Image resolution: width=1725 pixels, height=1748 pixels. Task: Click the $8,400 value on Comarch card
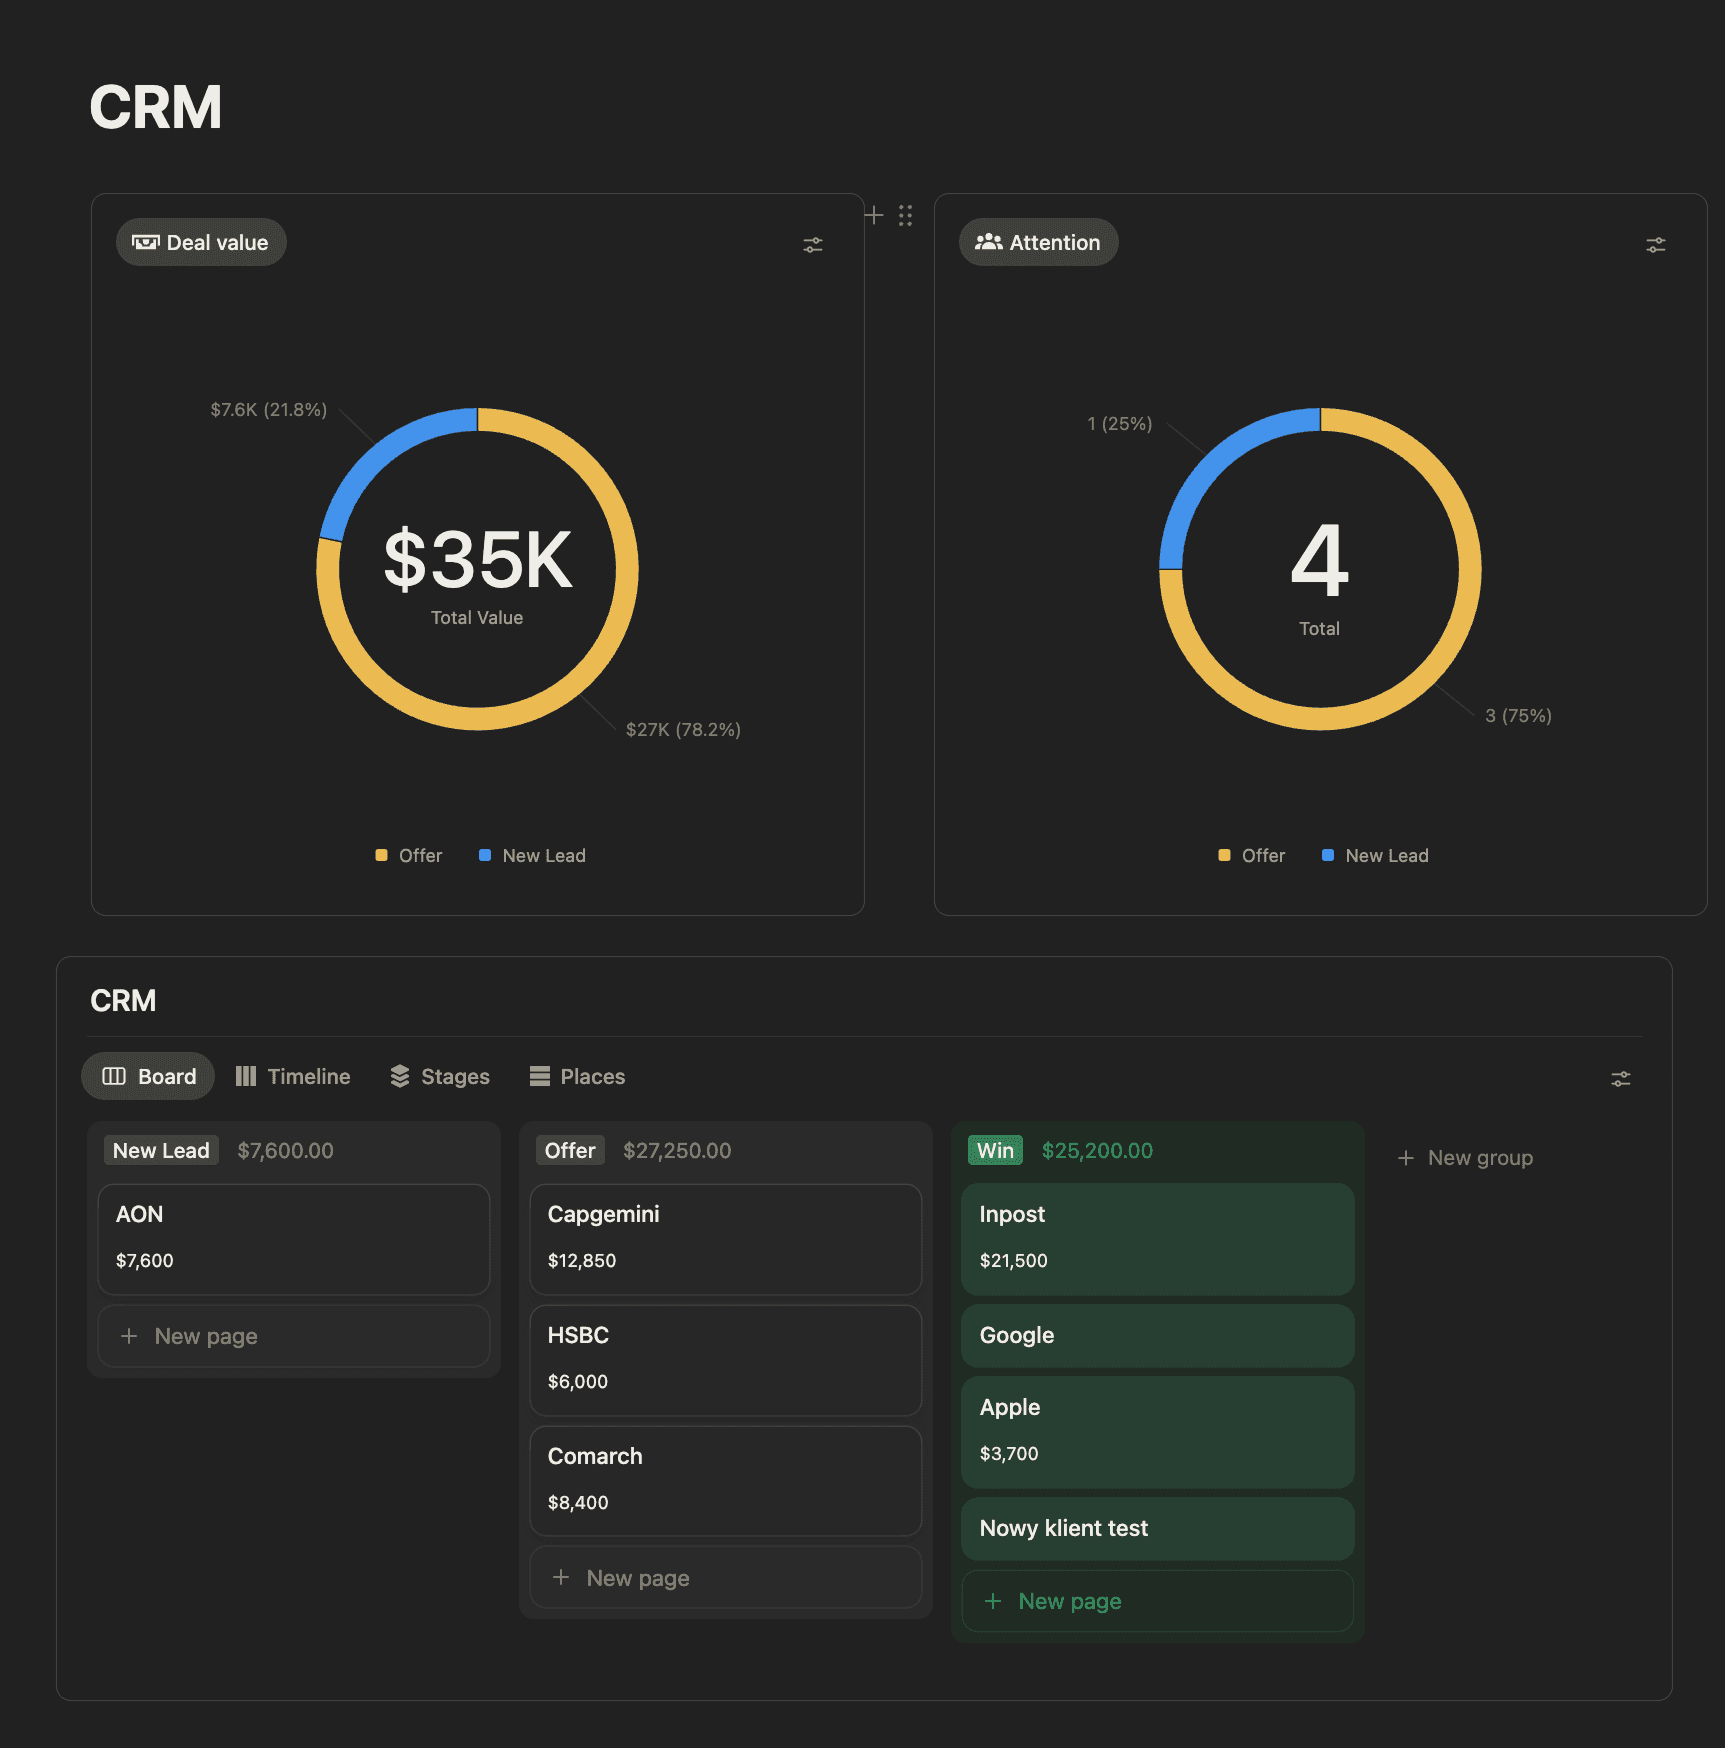pyautogui.click(x=578, y=1503)
